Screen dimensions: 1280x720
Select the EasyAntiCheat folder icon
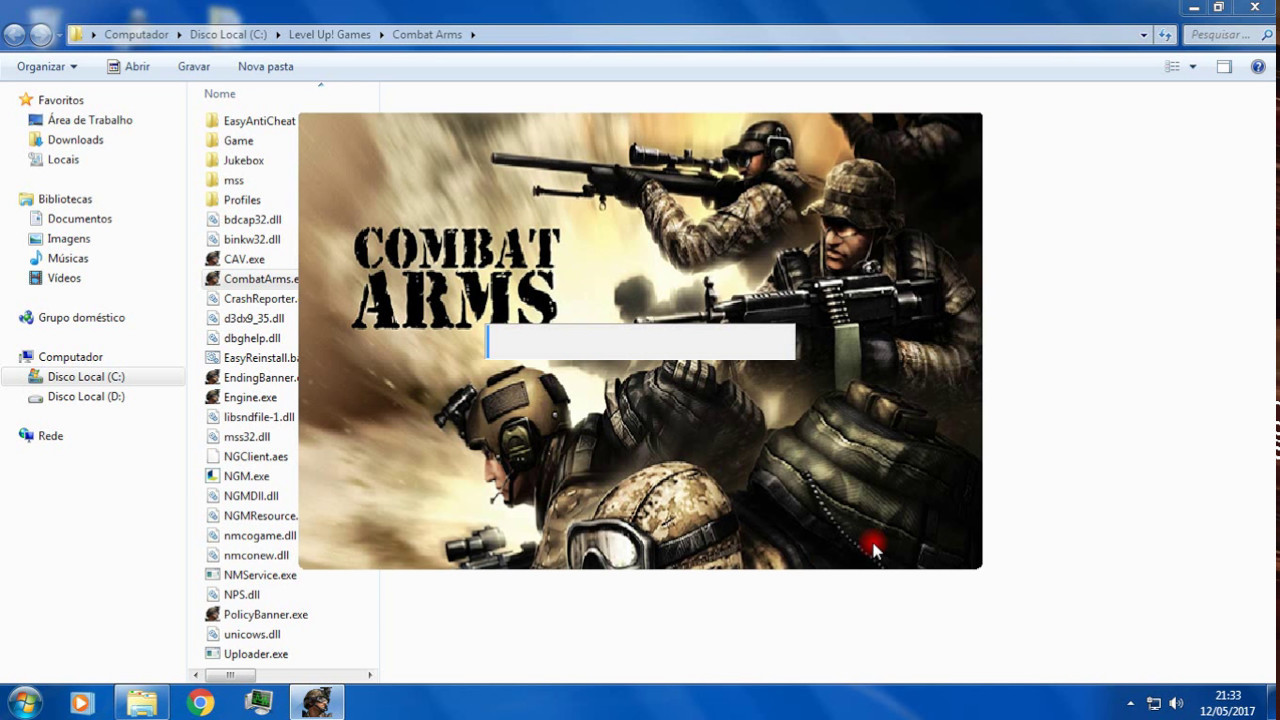[x=212, y=121]
